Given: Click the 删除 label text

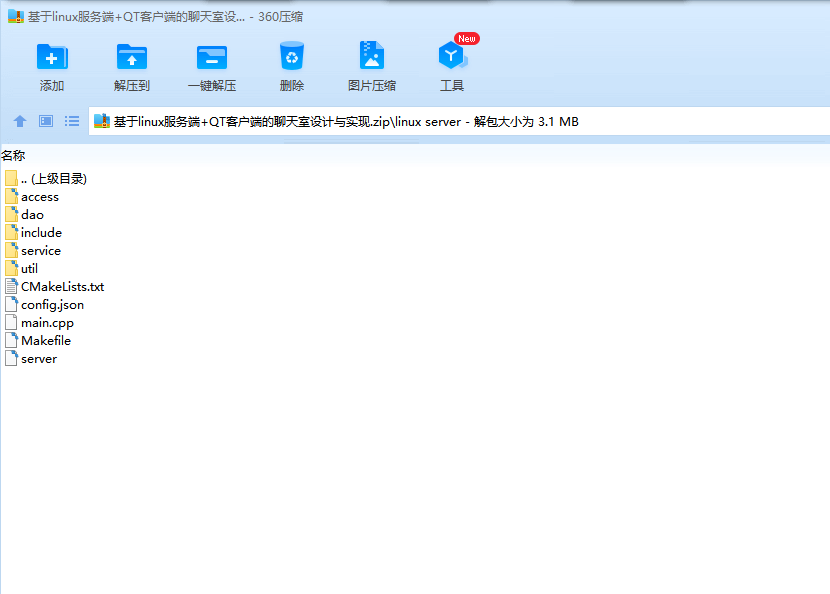Looking at the screenshot, I should click(292, 86).
